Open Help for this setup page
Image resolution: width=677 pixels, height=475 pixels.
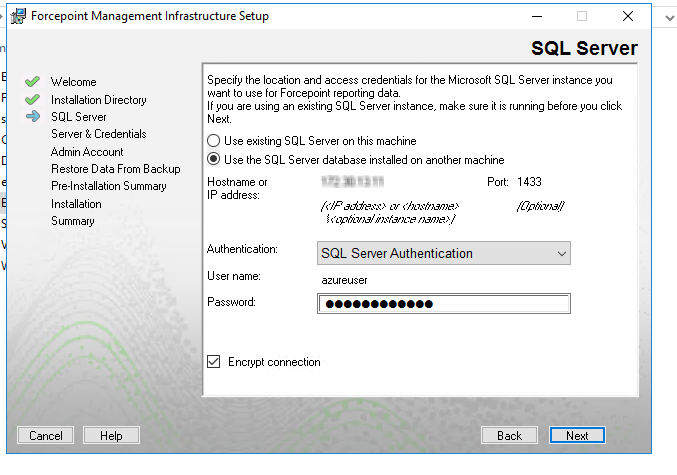pyautogui.click(x=111, y=435)
